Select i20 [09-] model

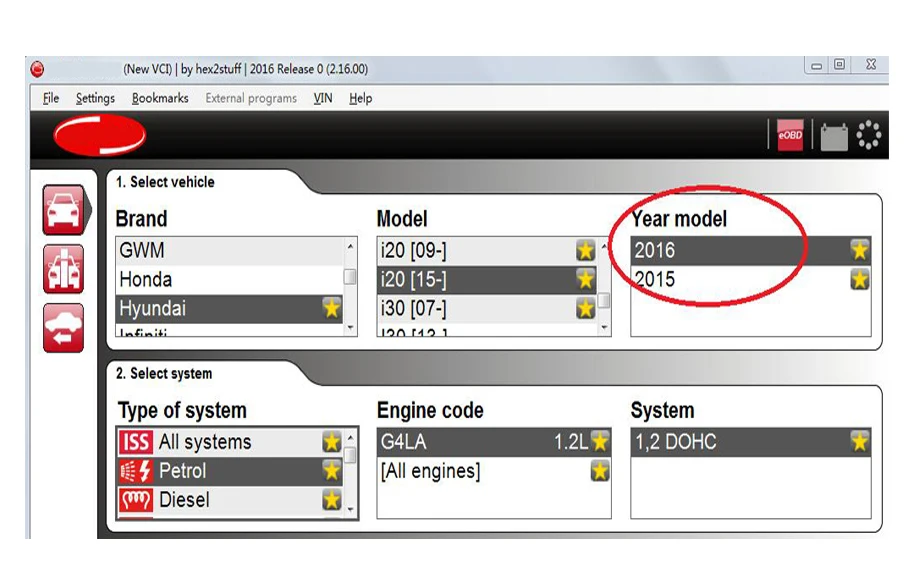pyautogui.click(x=487, y=250)
